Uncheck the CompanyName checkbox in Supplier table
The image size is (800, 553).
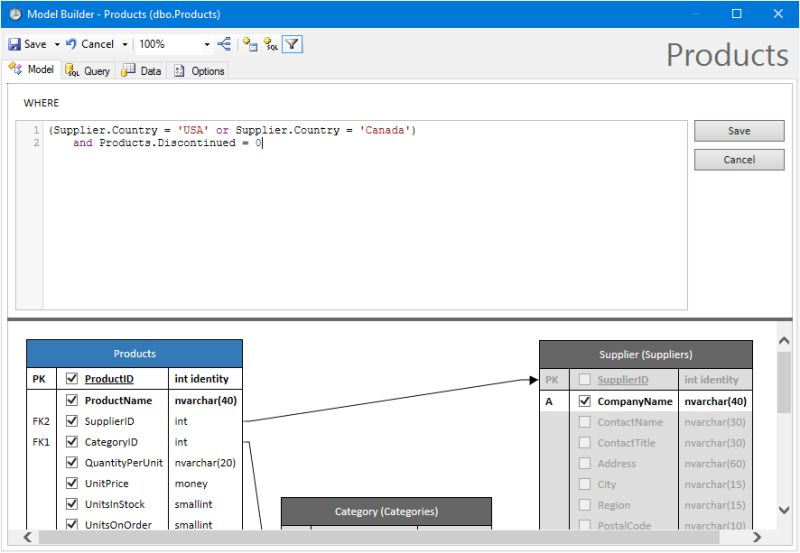pos(585,401)
